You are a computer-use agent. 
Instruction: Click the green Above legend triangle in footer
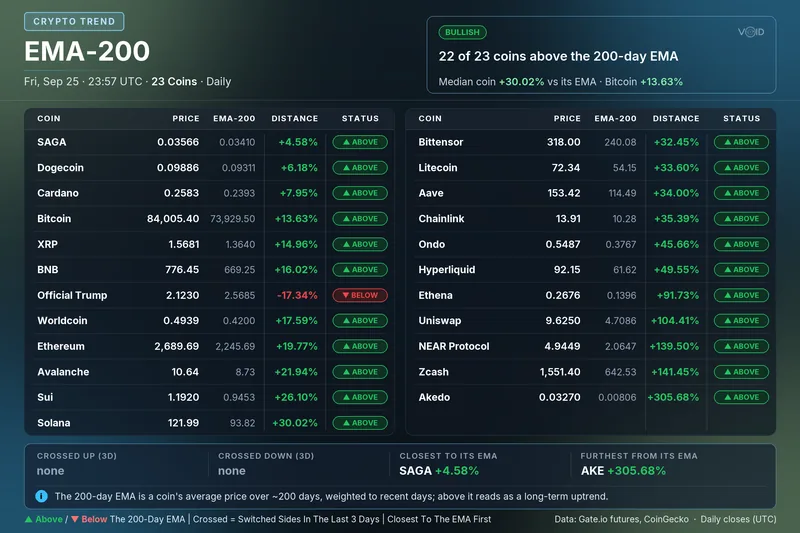pyautogui.click(x=29, y=519)
